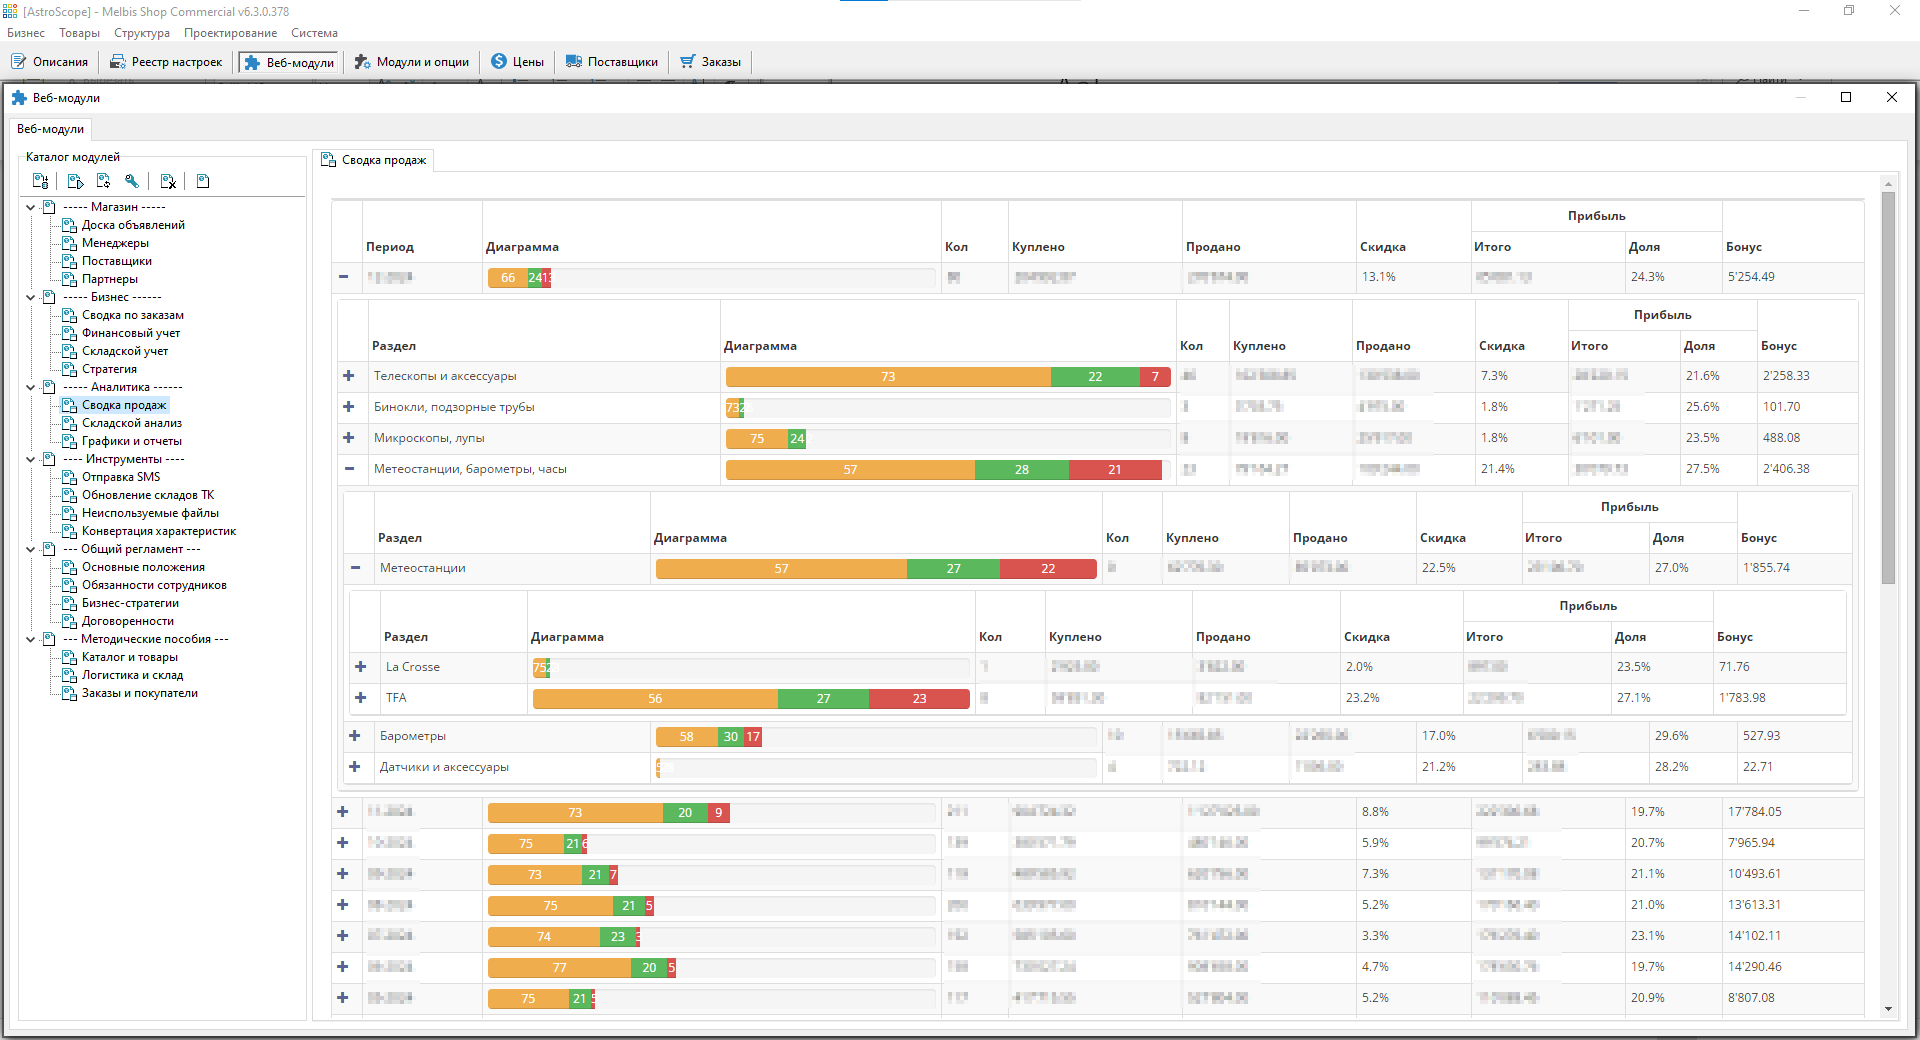Click the save-module-to-database icon in Каталог модулей
1920x1040 pixels.
pos(40,181)
